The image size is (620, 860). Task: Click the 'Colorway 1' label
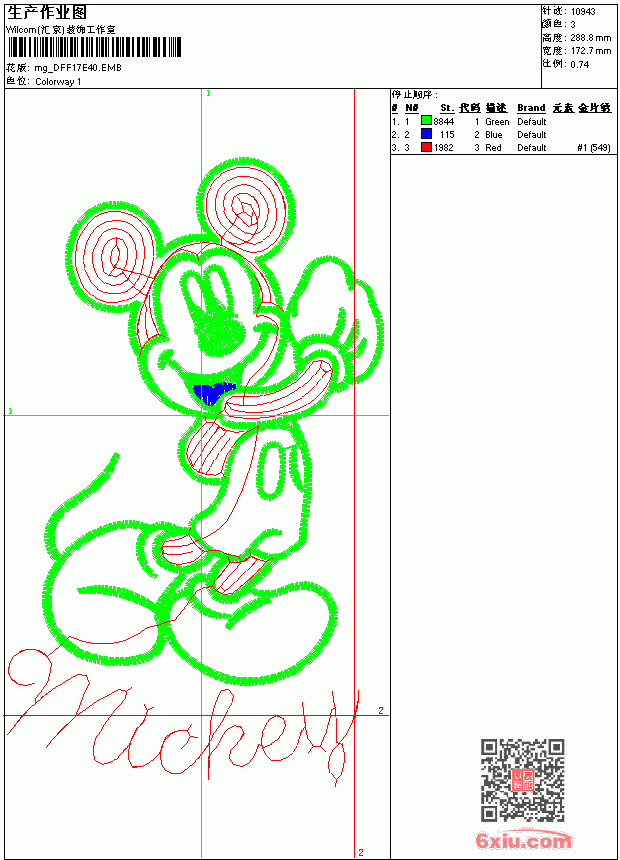58,82
